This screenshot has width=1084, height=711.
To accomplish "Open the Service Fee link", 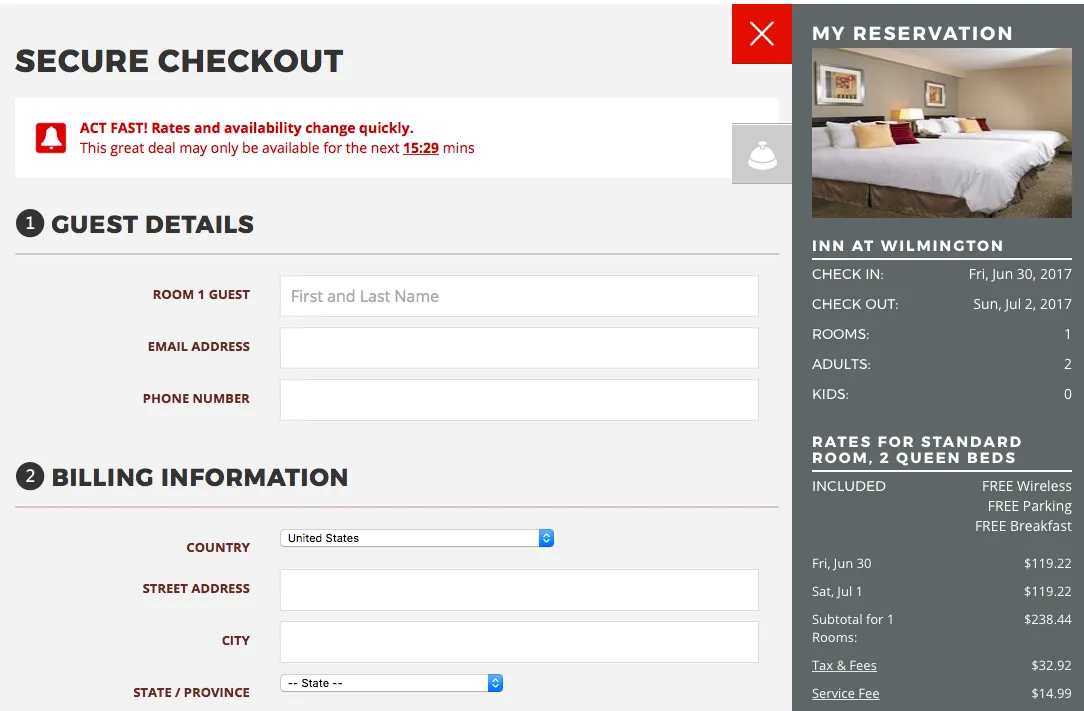I will click(x=845, y=693).
